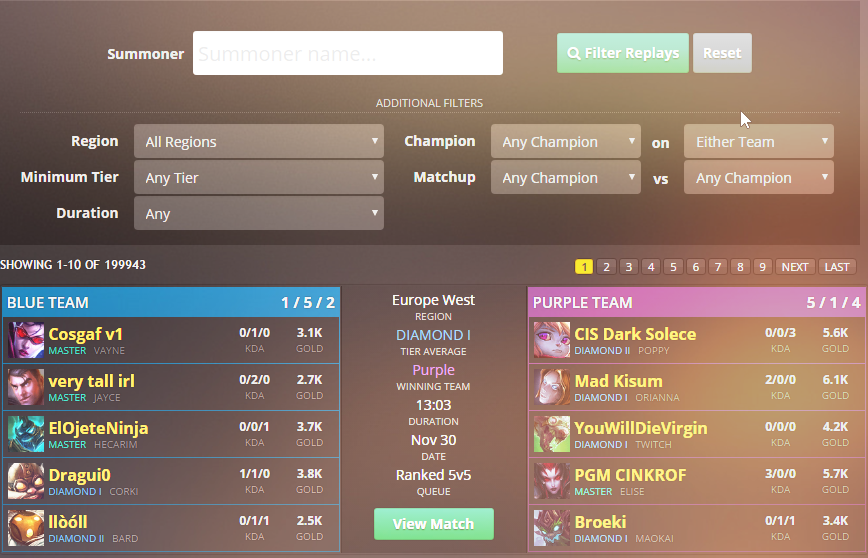This screenshot has width=868, height=558.
Task: Open summoner Dragui0 link
Action: 79,475
